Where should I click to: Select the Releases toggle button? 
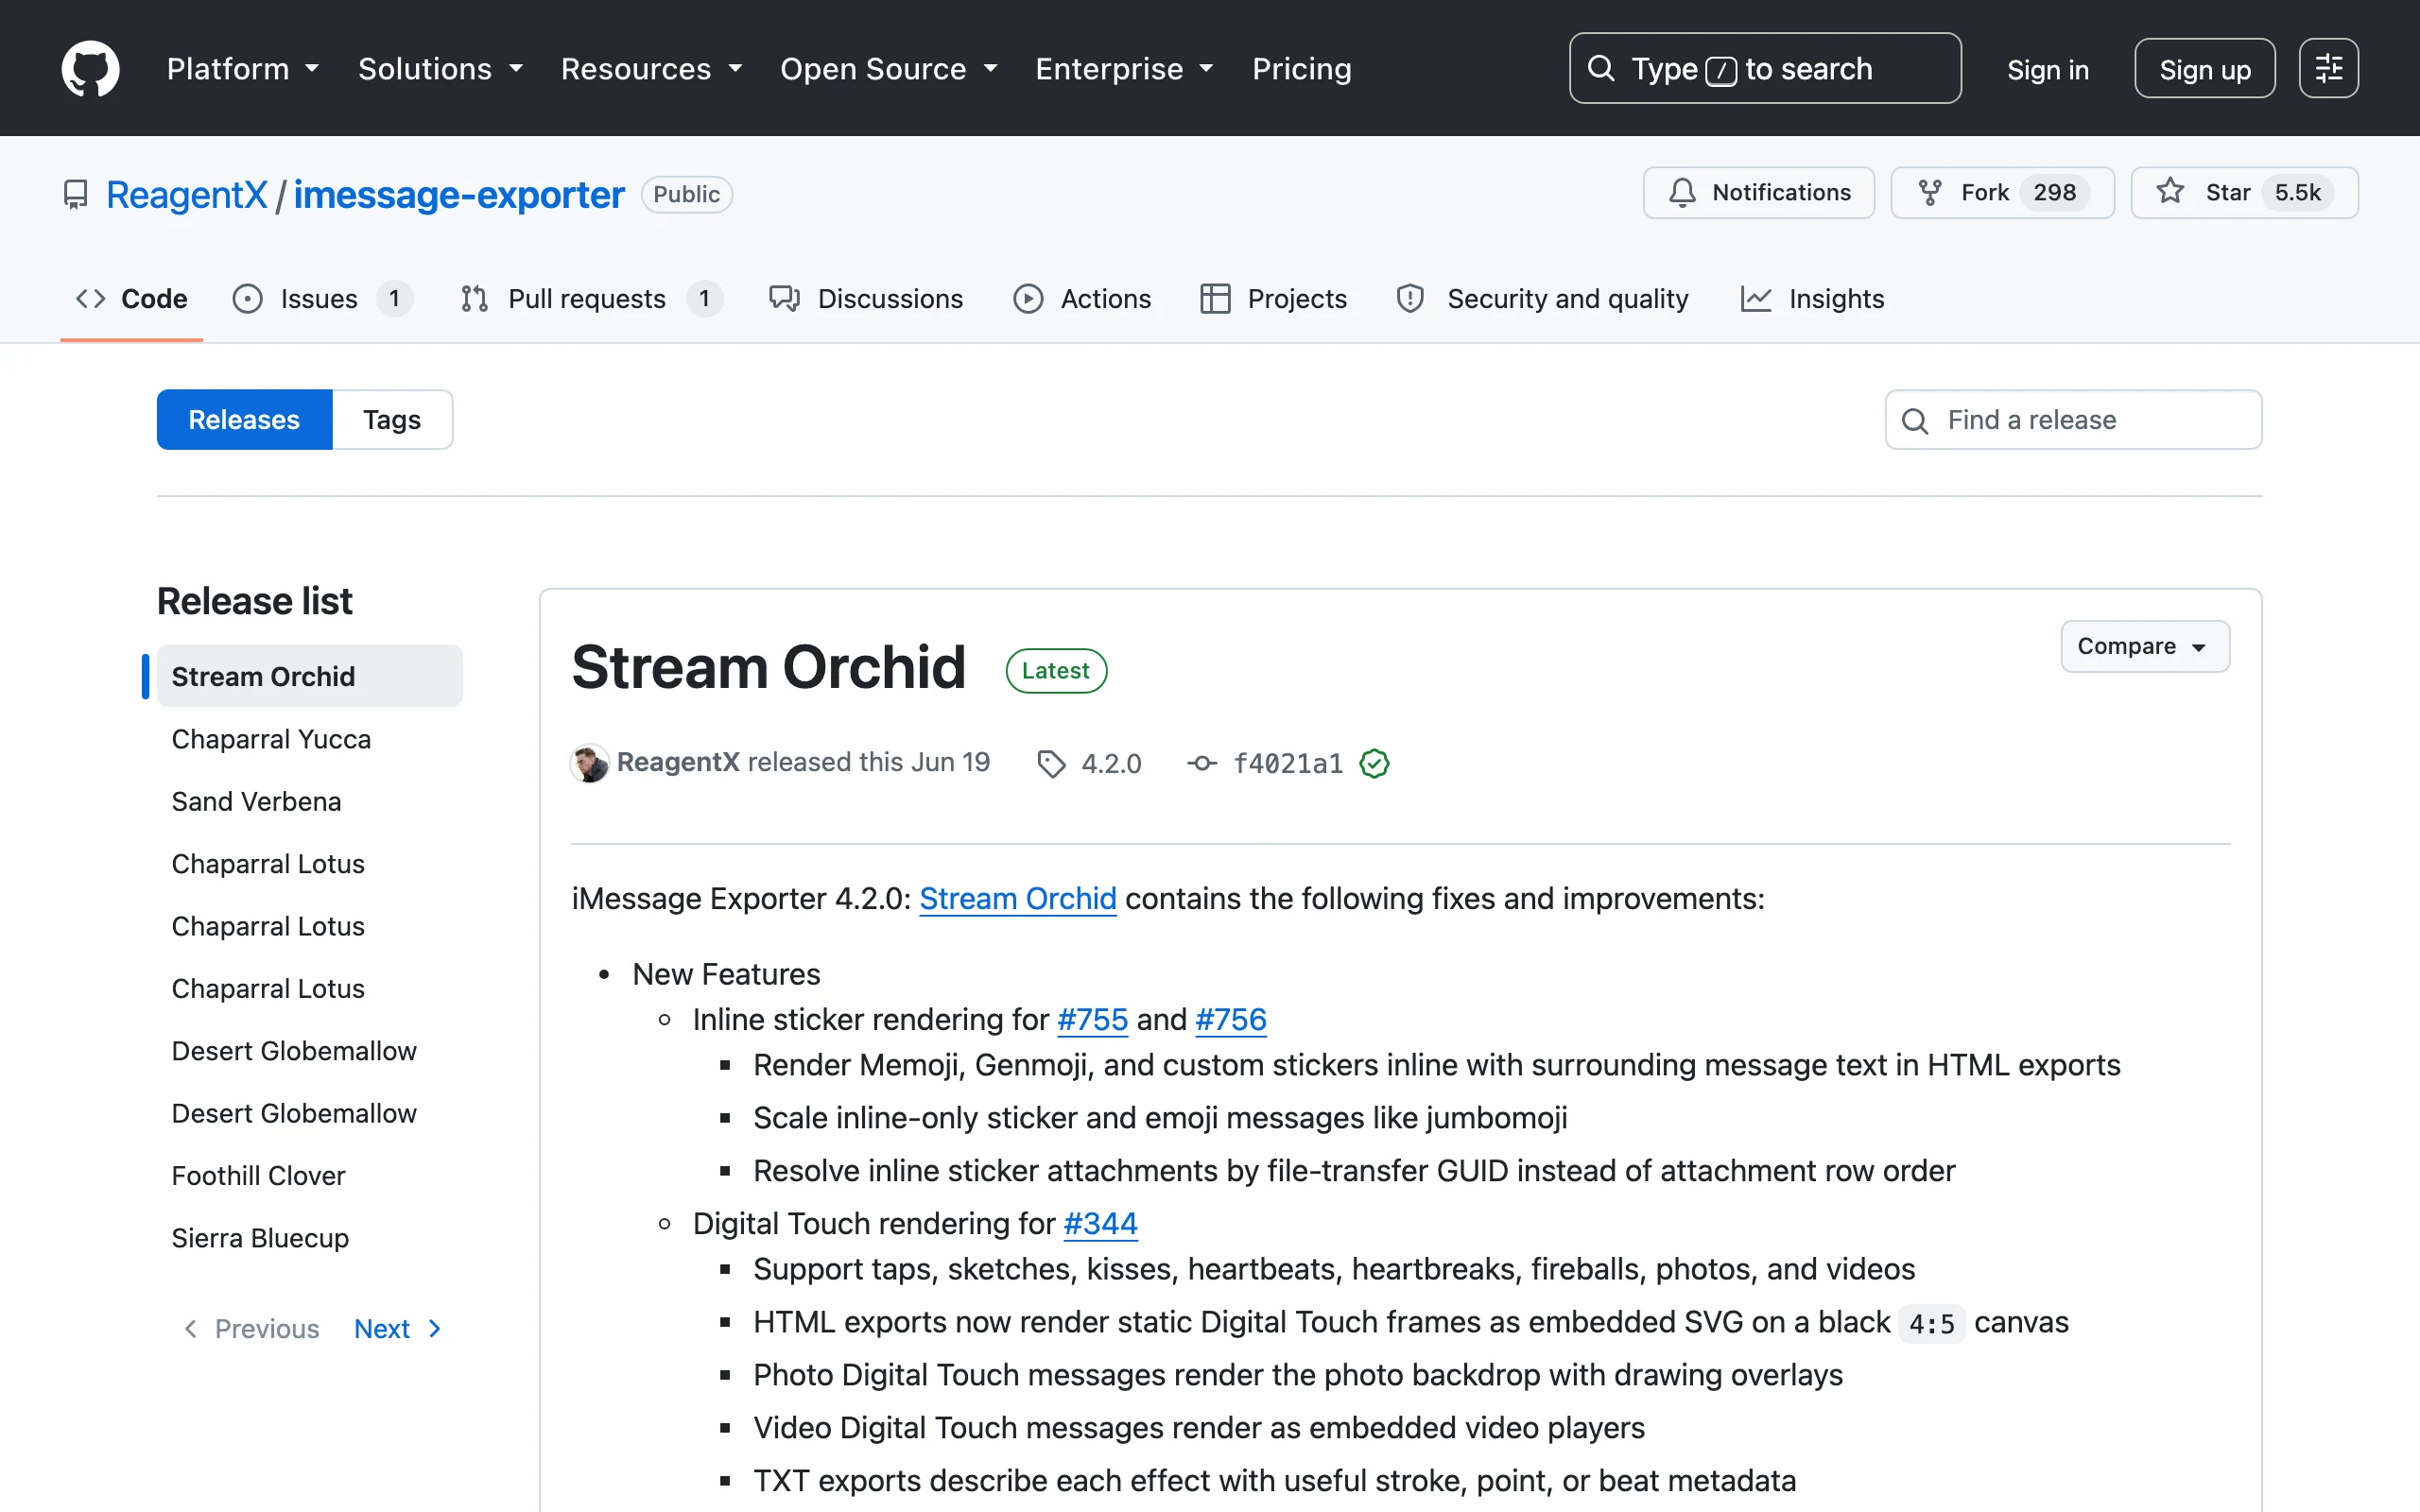coord(244,419)
